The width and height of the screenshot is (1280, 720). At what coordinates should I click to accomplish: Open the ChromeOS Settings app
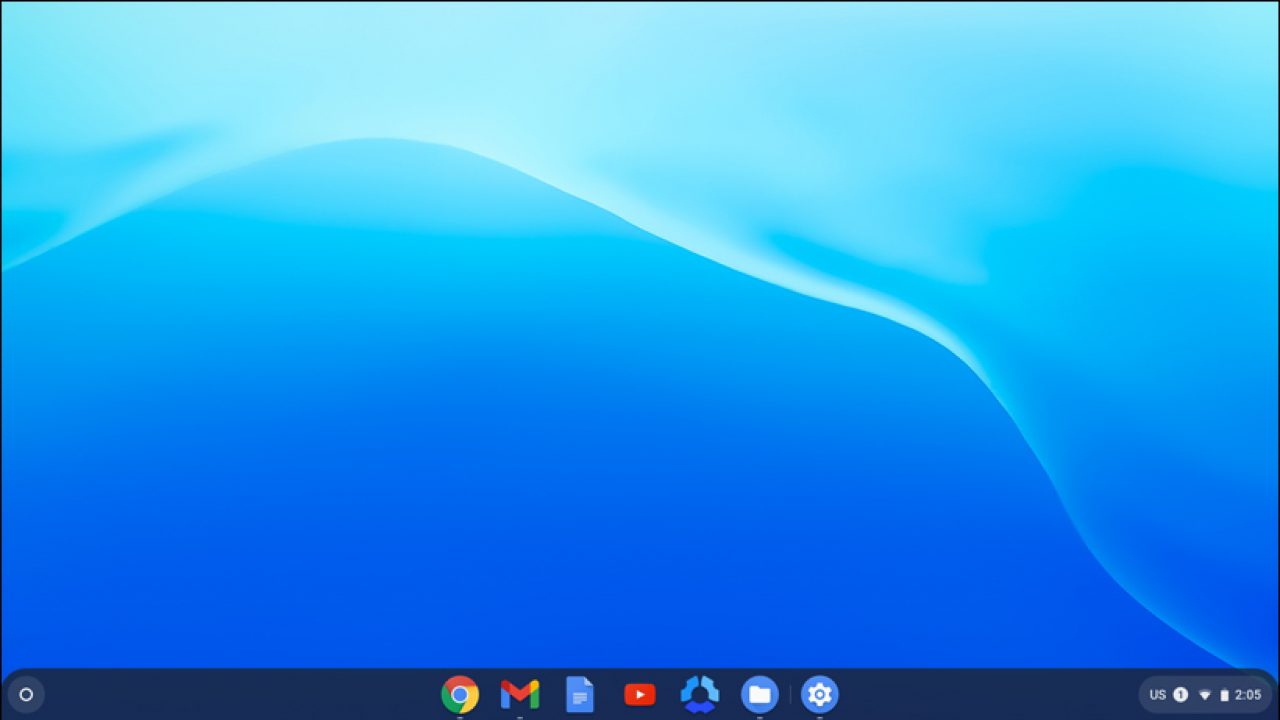(819, 694)
